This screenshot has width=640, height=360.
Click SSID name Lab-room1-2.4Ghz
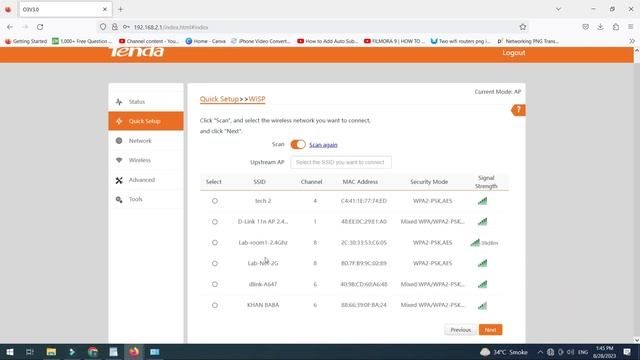[263, 242]
